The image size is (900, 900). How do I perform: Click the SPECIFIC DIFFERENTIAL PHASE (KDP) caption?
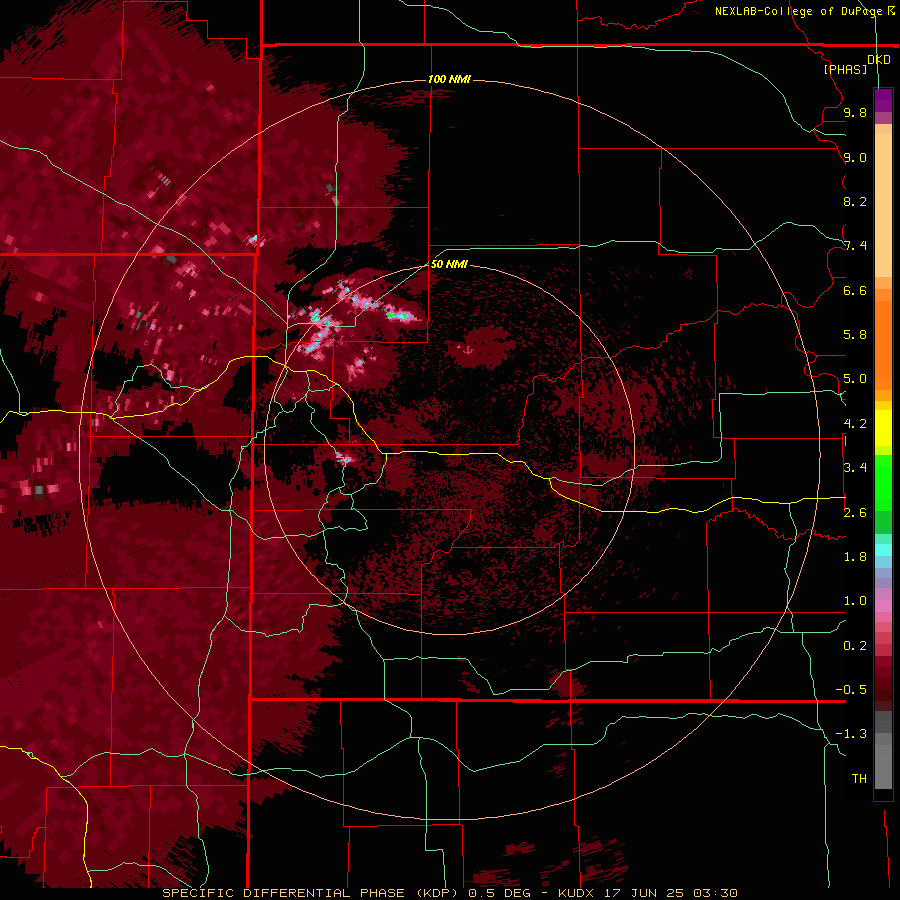pyautogui.click(x=310, y=893)
